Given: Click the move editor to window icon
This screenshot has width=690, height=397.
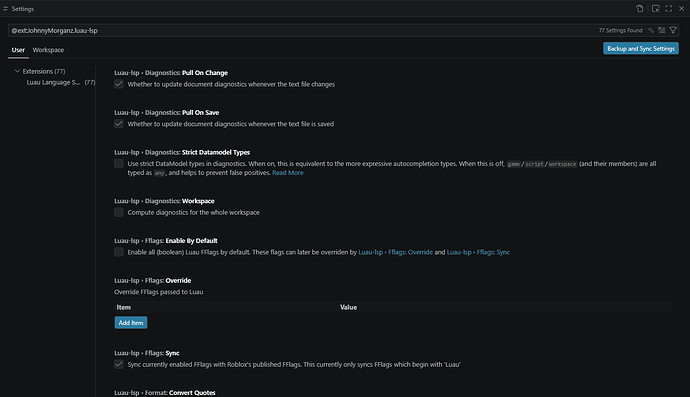Looking at the screenshot, I should point(655,8).
